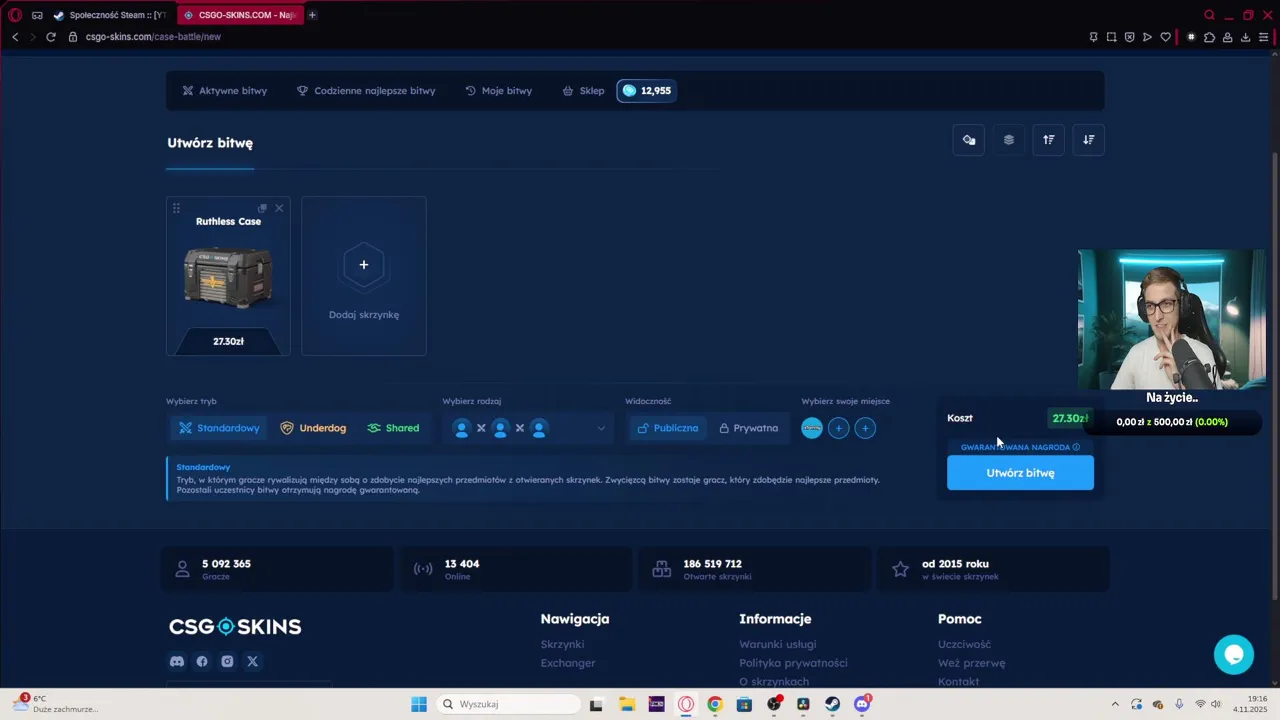Select the Underdog battle mode
Viewport: 1280px width, 720px height.
(x=313, y=428)
